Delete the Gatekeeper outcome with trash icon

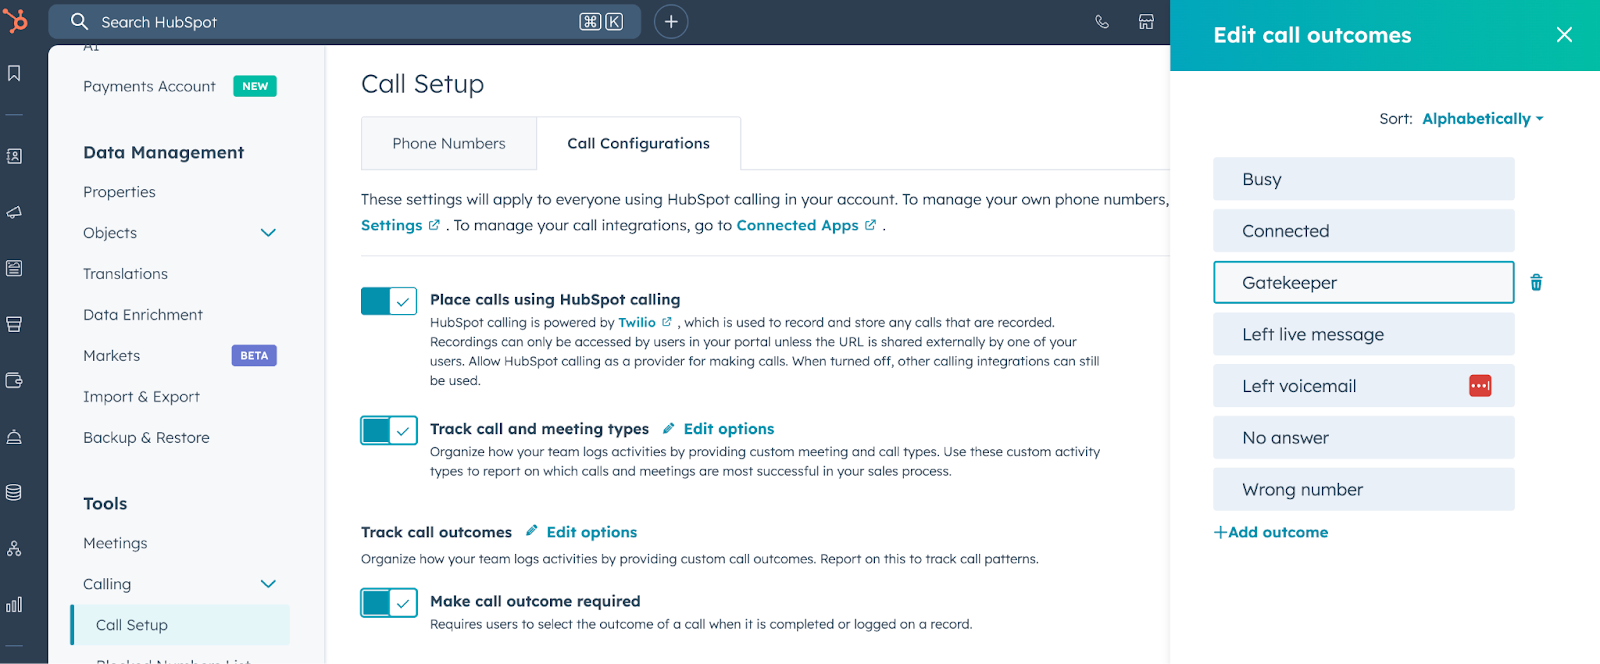pos(1536,283)
